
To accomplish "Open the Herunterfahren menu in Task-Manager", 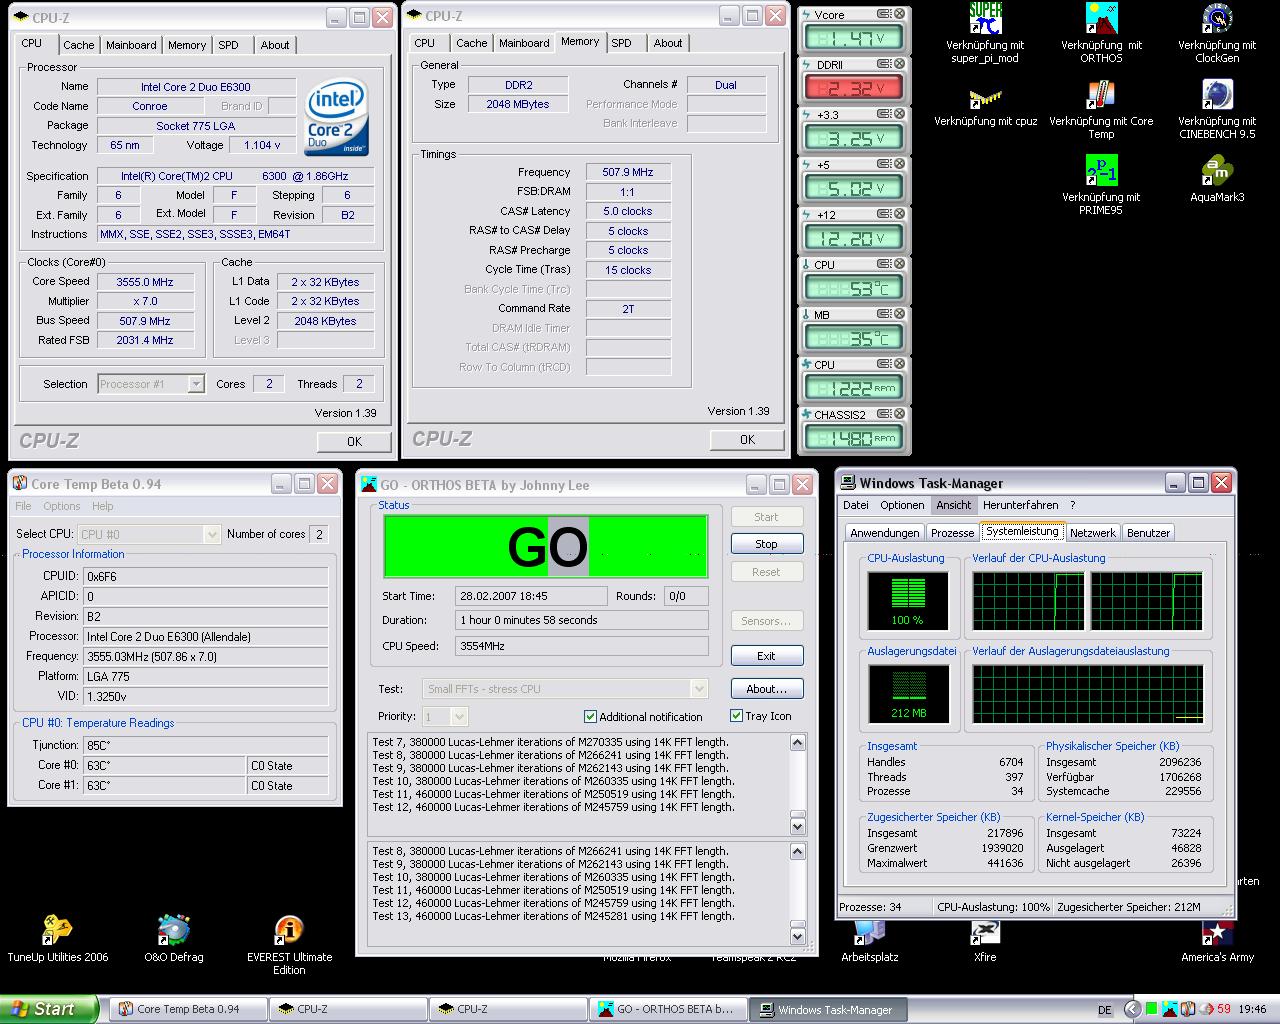I will (1020, 505).
